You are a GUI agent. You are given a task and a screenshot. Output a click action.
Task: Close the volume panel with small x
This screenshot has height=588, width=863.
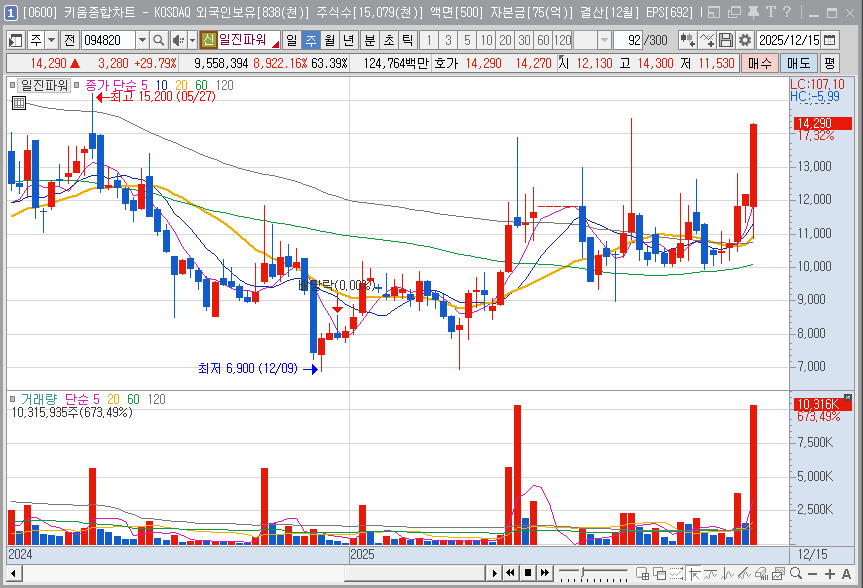848,398
